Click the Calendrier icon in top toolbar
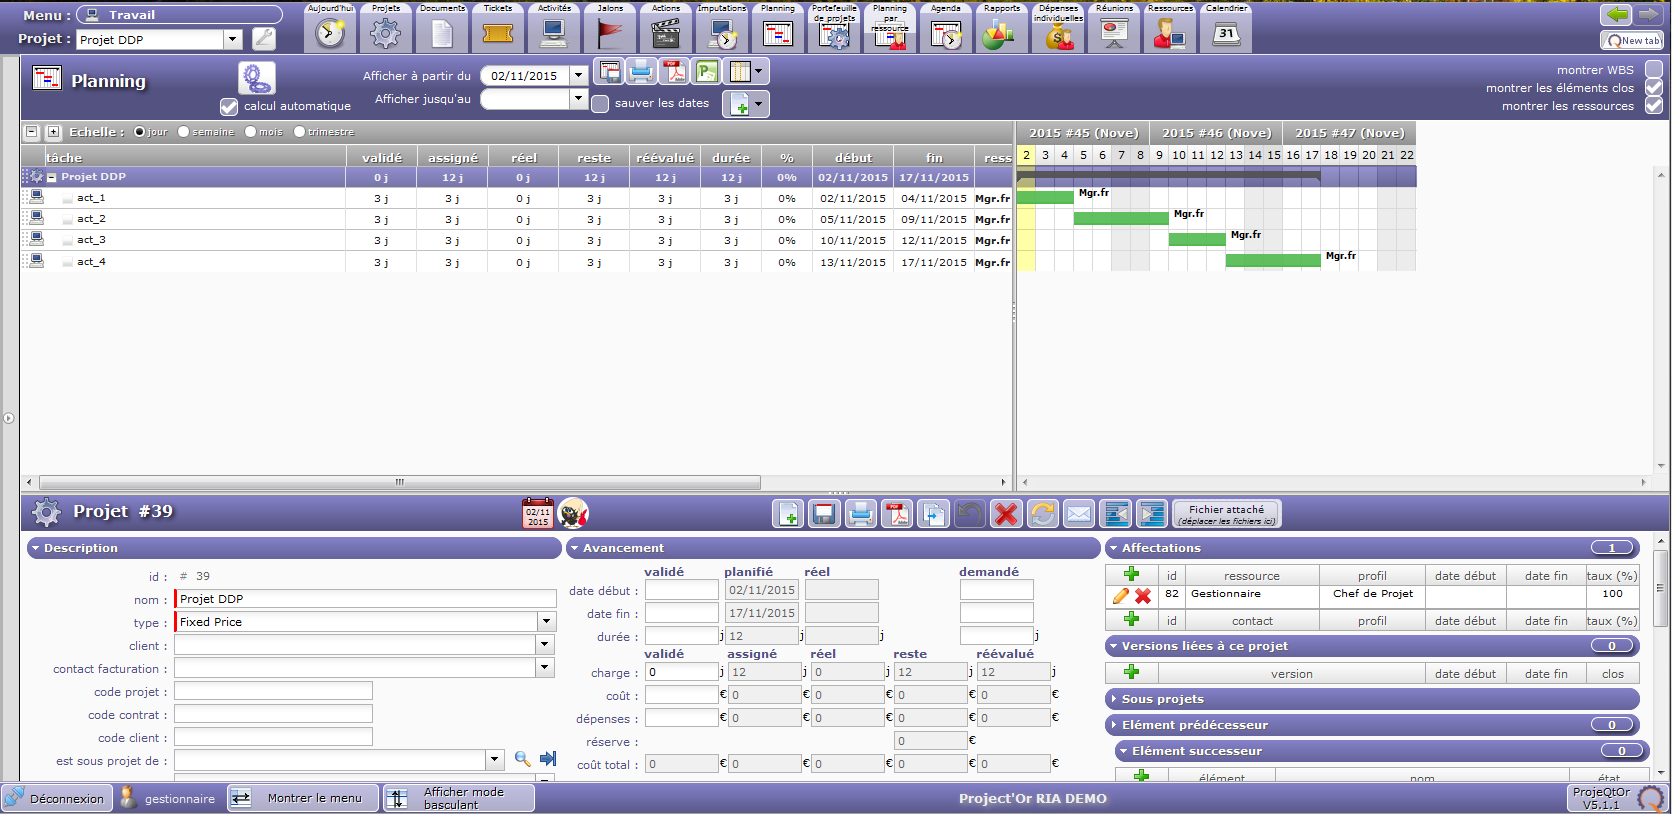Viewport: 1672px width, 814px height. coord(1226,33)
